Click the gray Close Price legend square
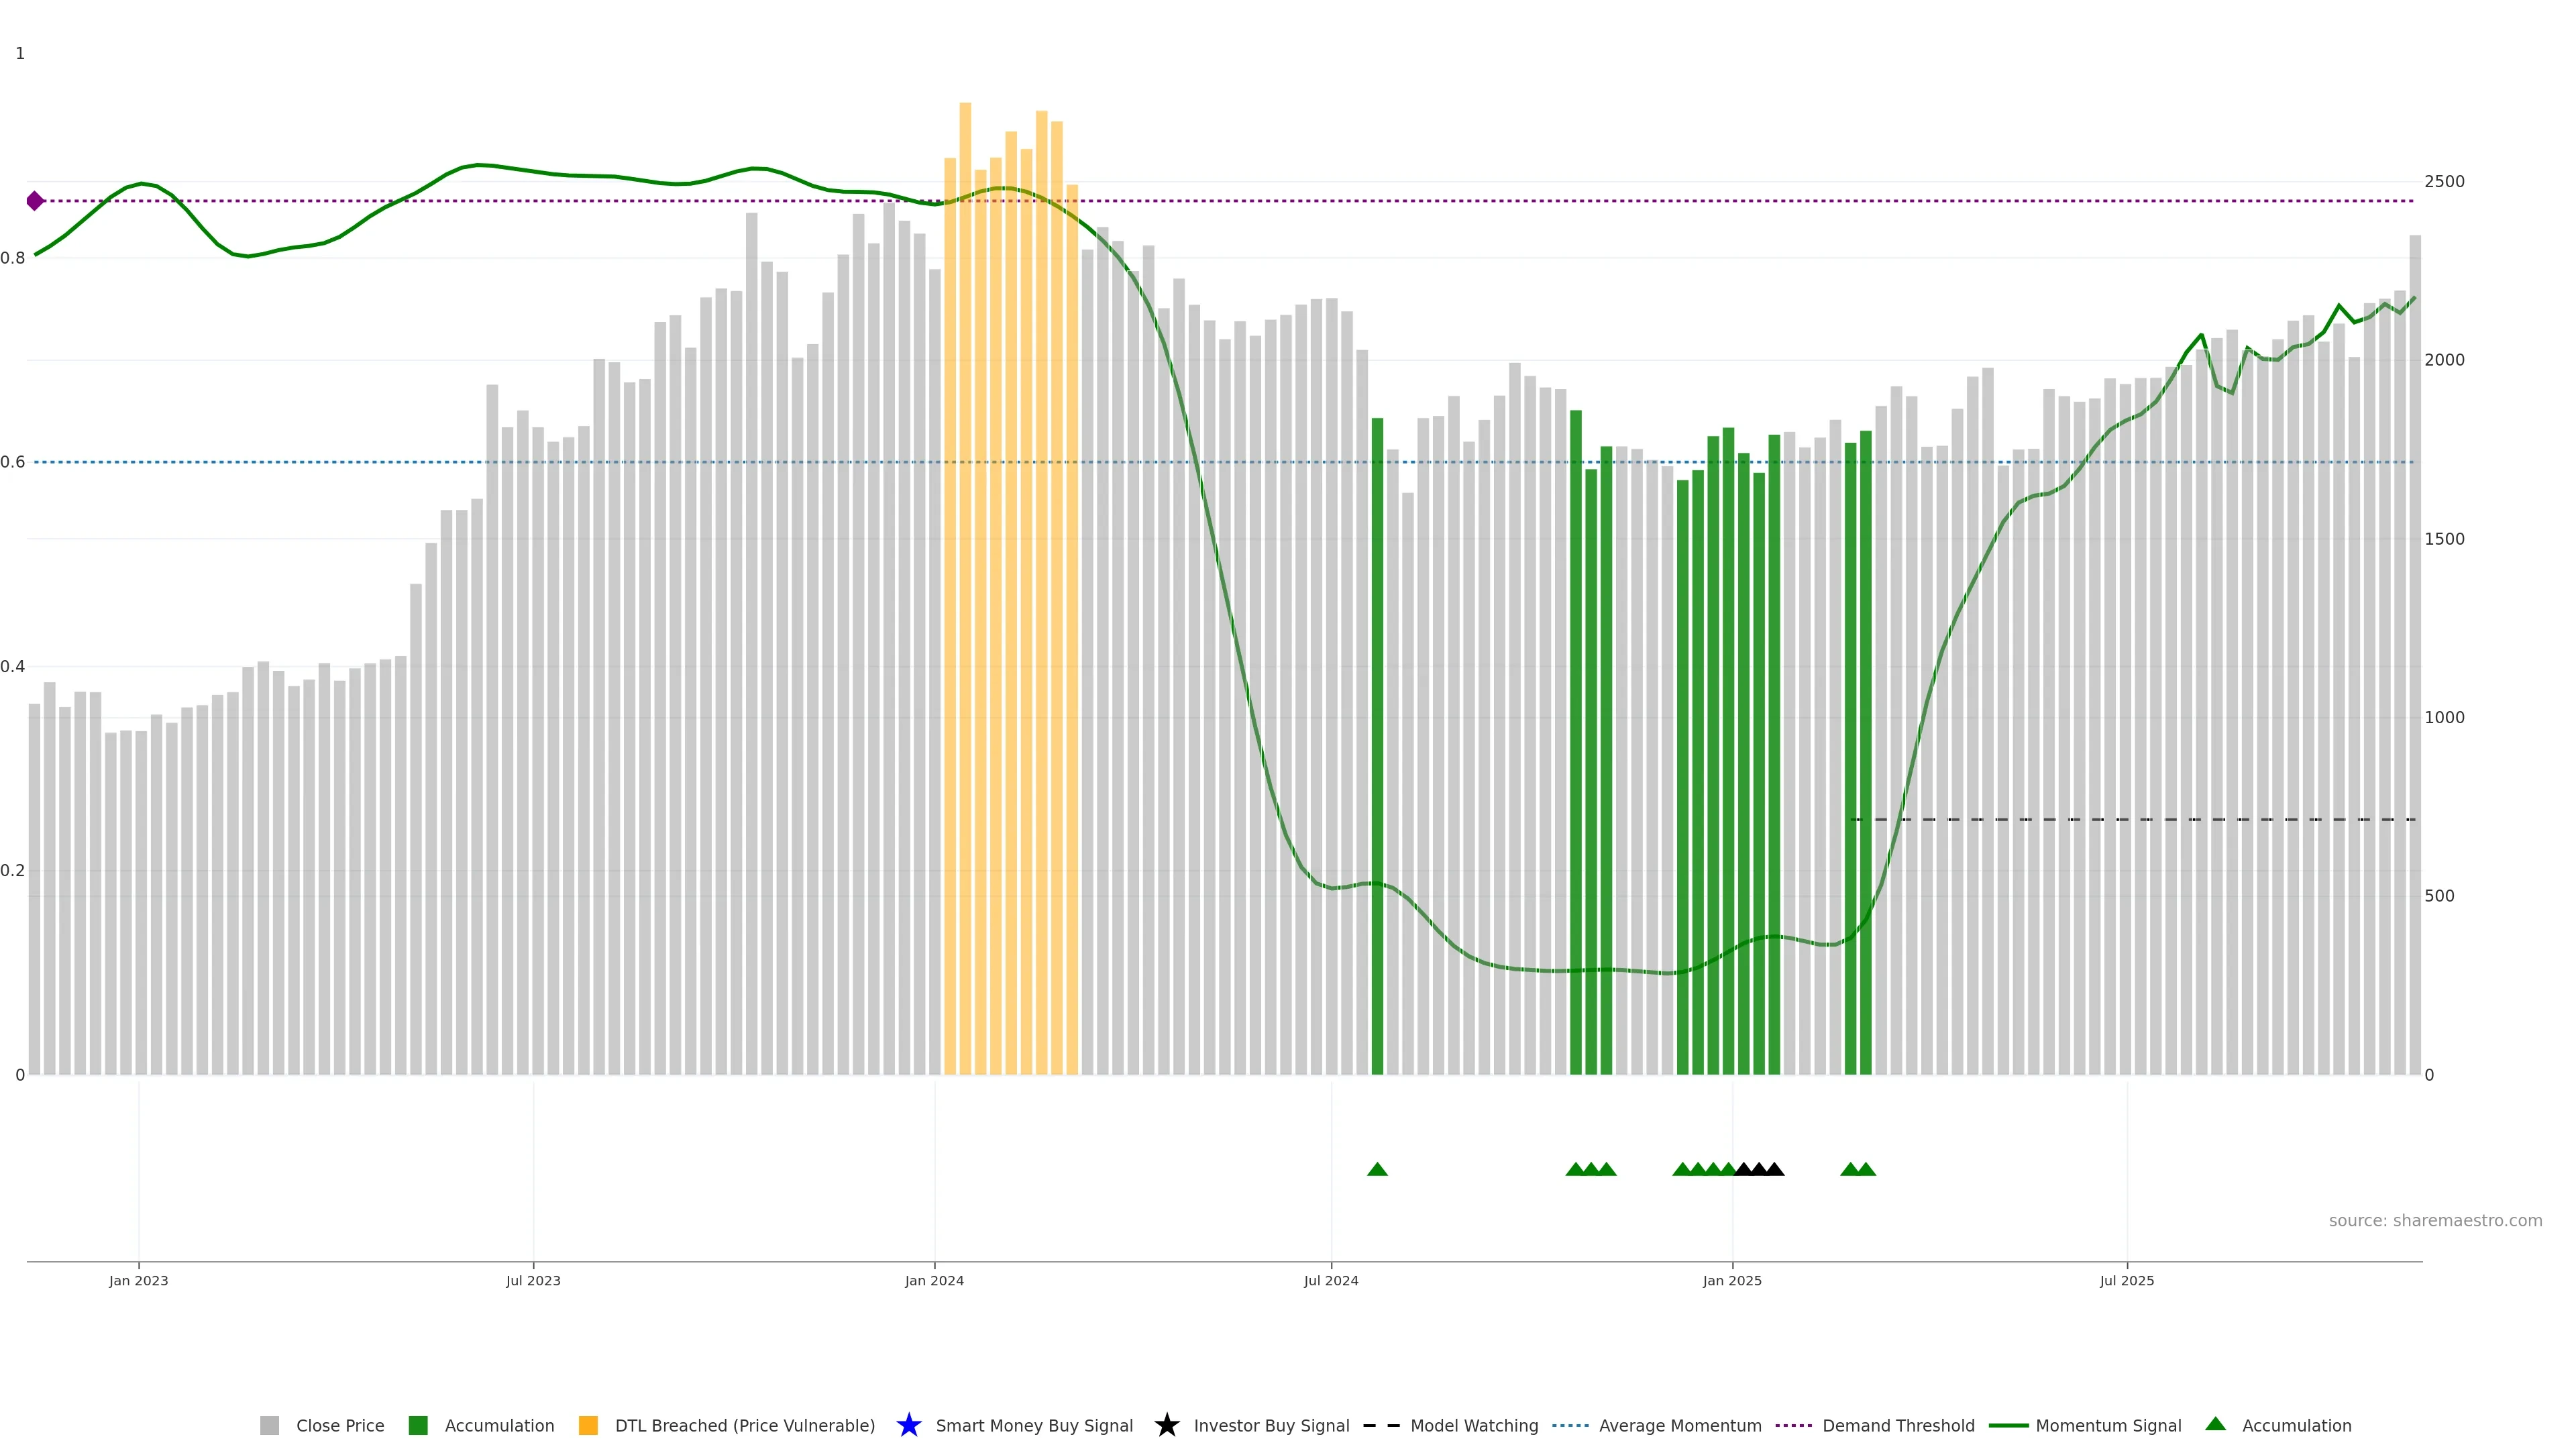Image resolution: width=2576 pixels, height=1449 pixels. tap(269, 1425)
